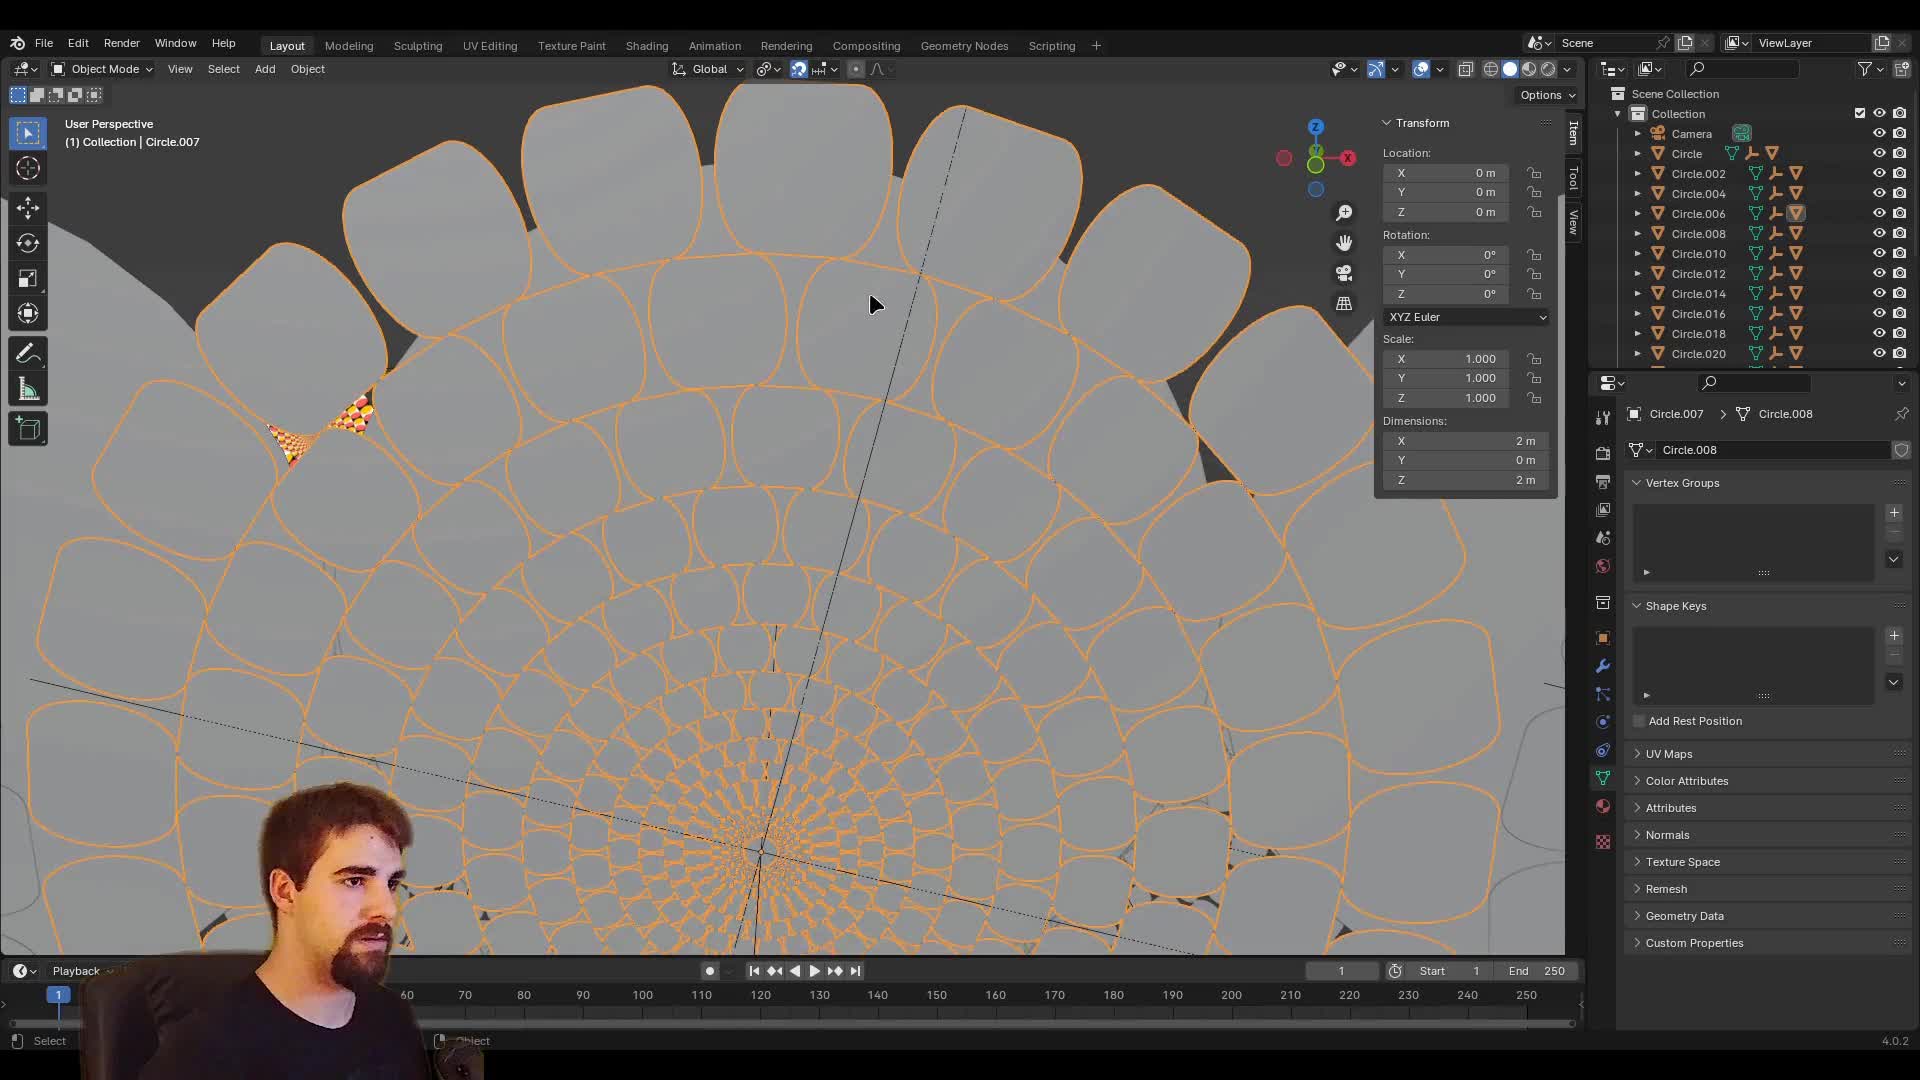Enable Add Rest Position checkbox
1920x1080 pixels.
[x=1639, y=721]
